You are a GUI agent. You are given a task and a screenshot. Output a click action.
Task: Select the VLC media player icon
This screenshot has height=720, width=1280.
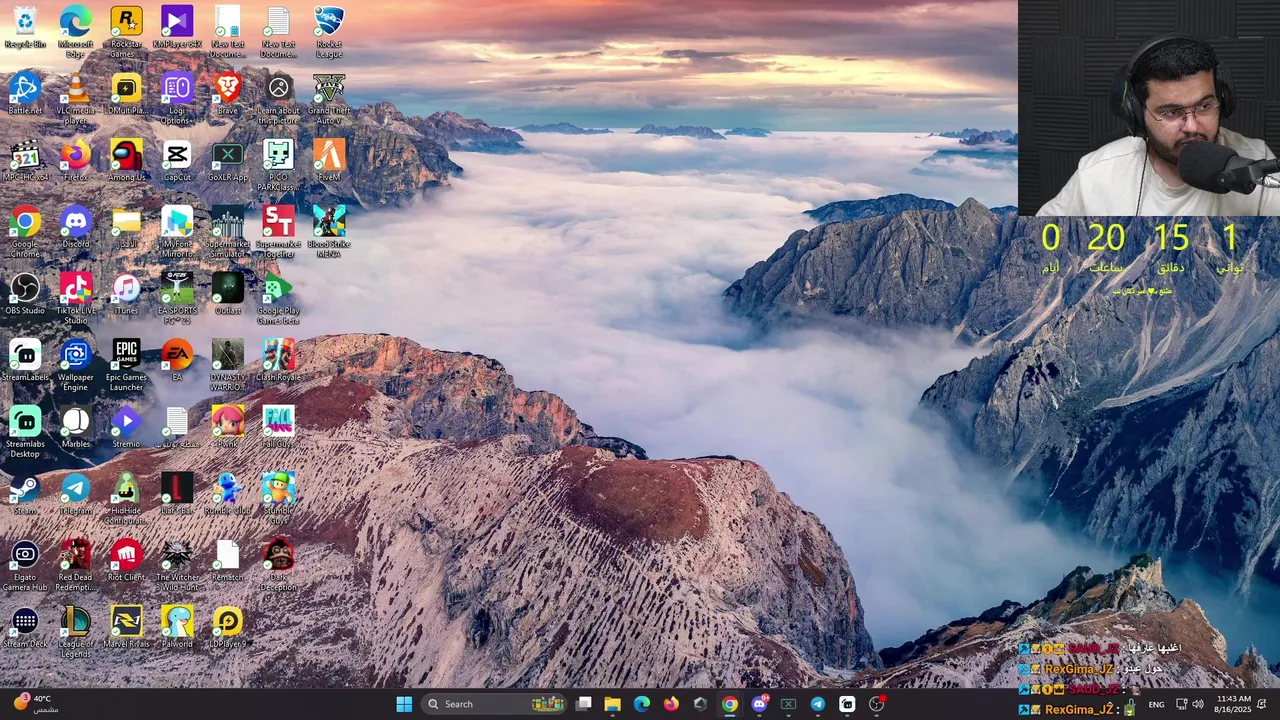coord(75,99)
